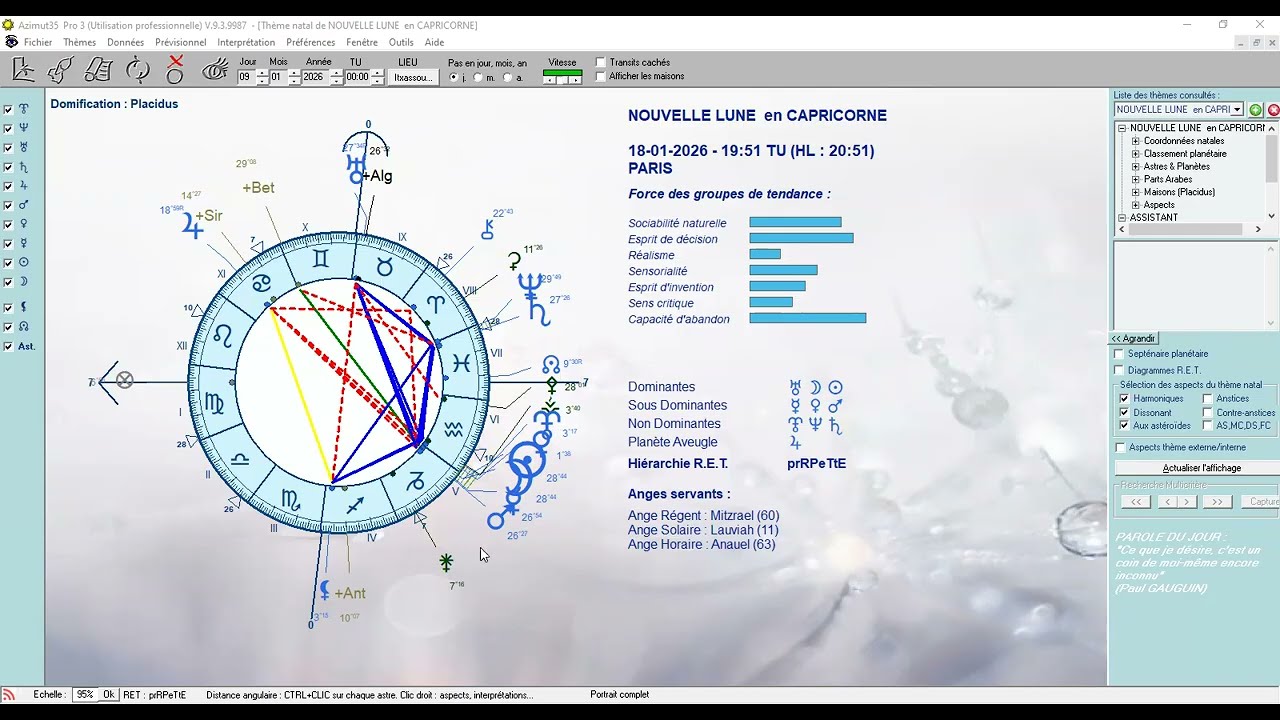Click Actualiser l'affichage button
Viewport: 1280px width, 720px height.
coord(1201,468)
